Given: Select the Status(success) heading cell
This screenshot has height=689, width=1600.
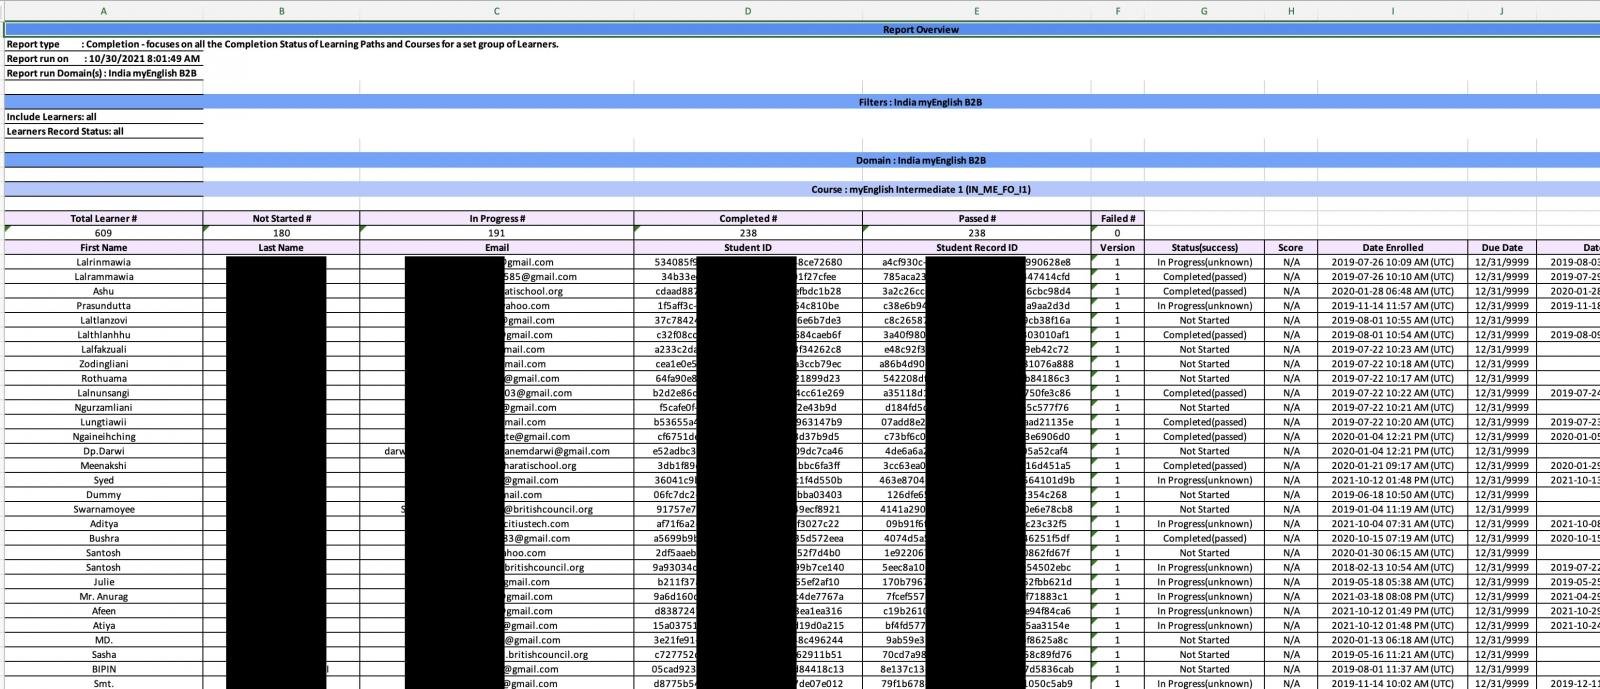Looking at the screenshot, I should pyautogui.click(x=1204, y=248).
